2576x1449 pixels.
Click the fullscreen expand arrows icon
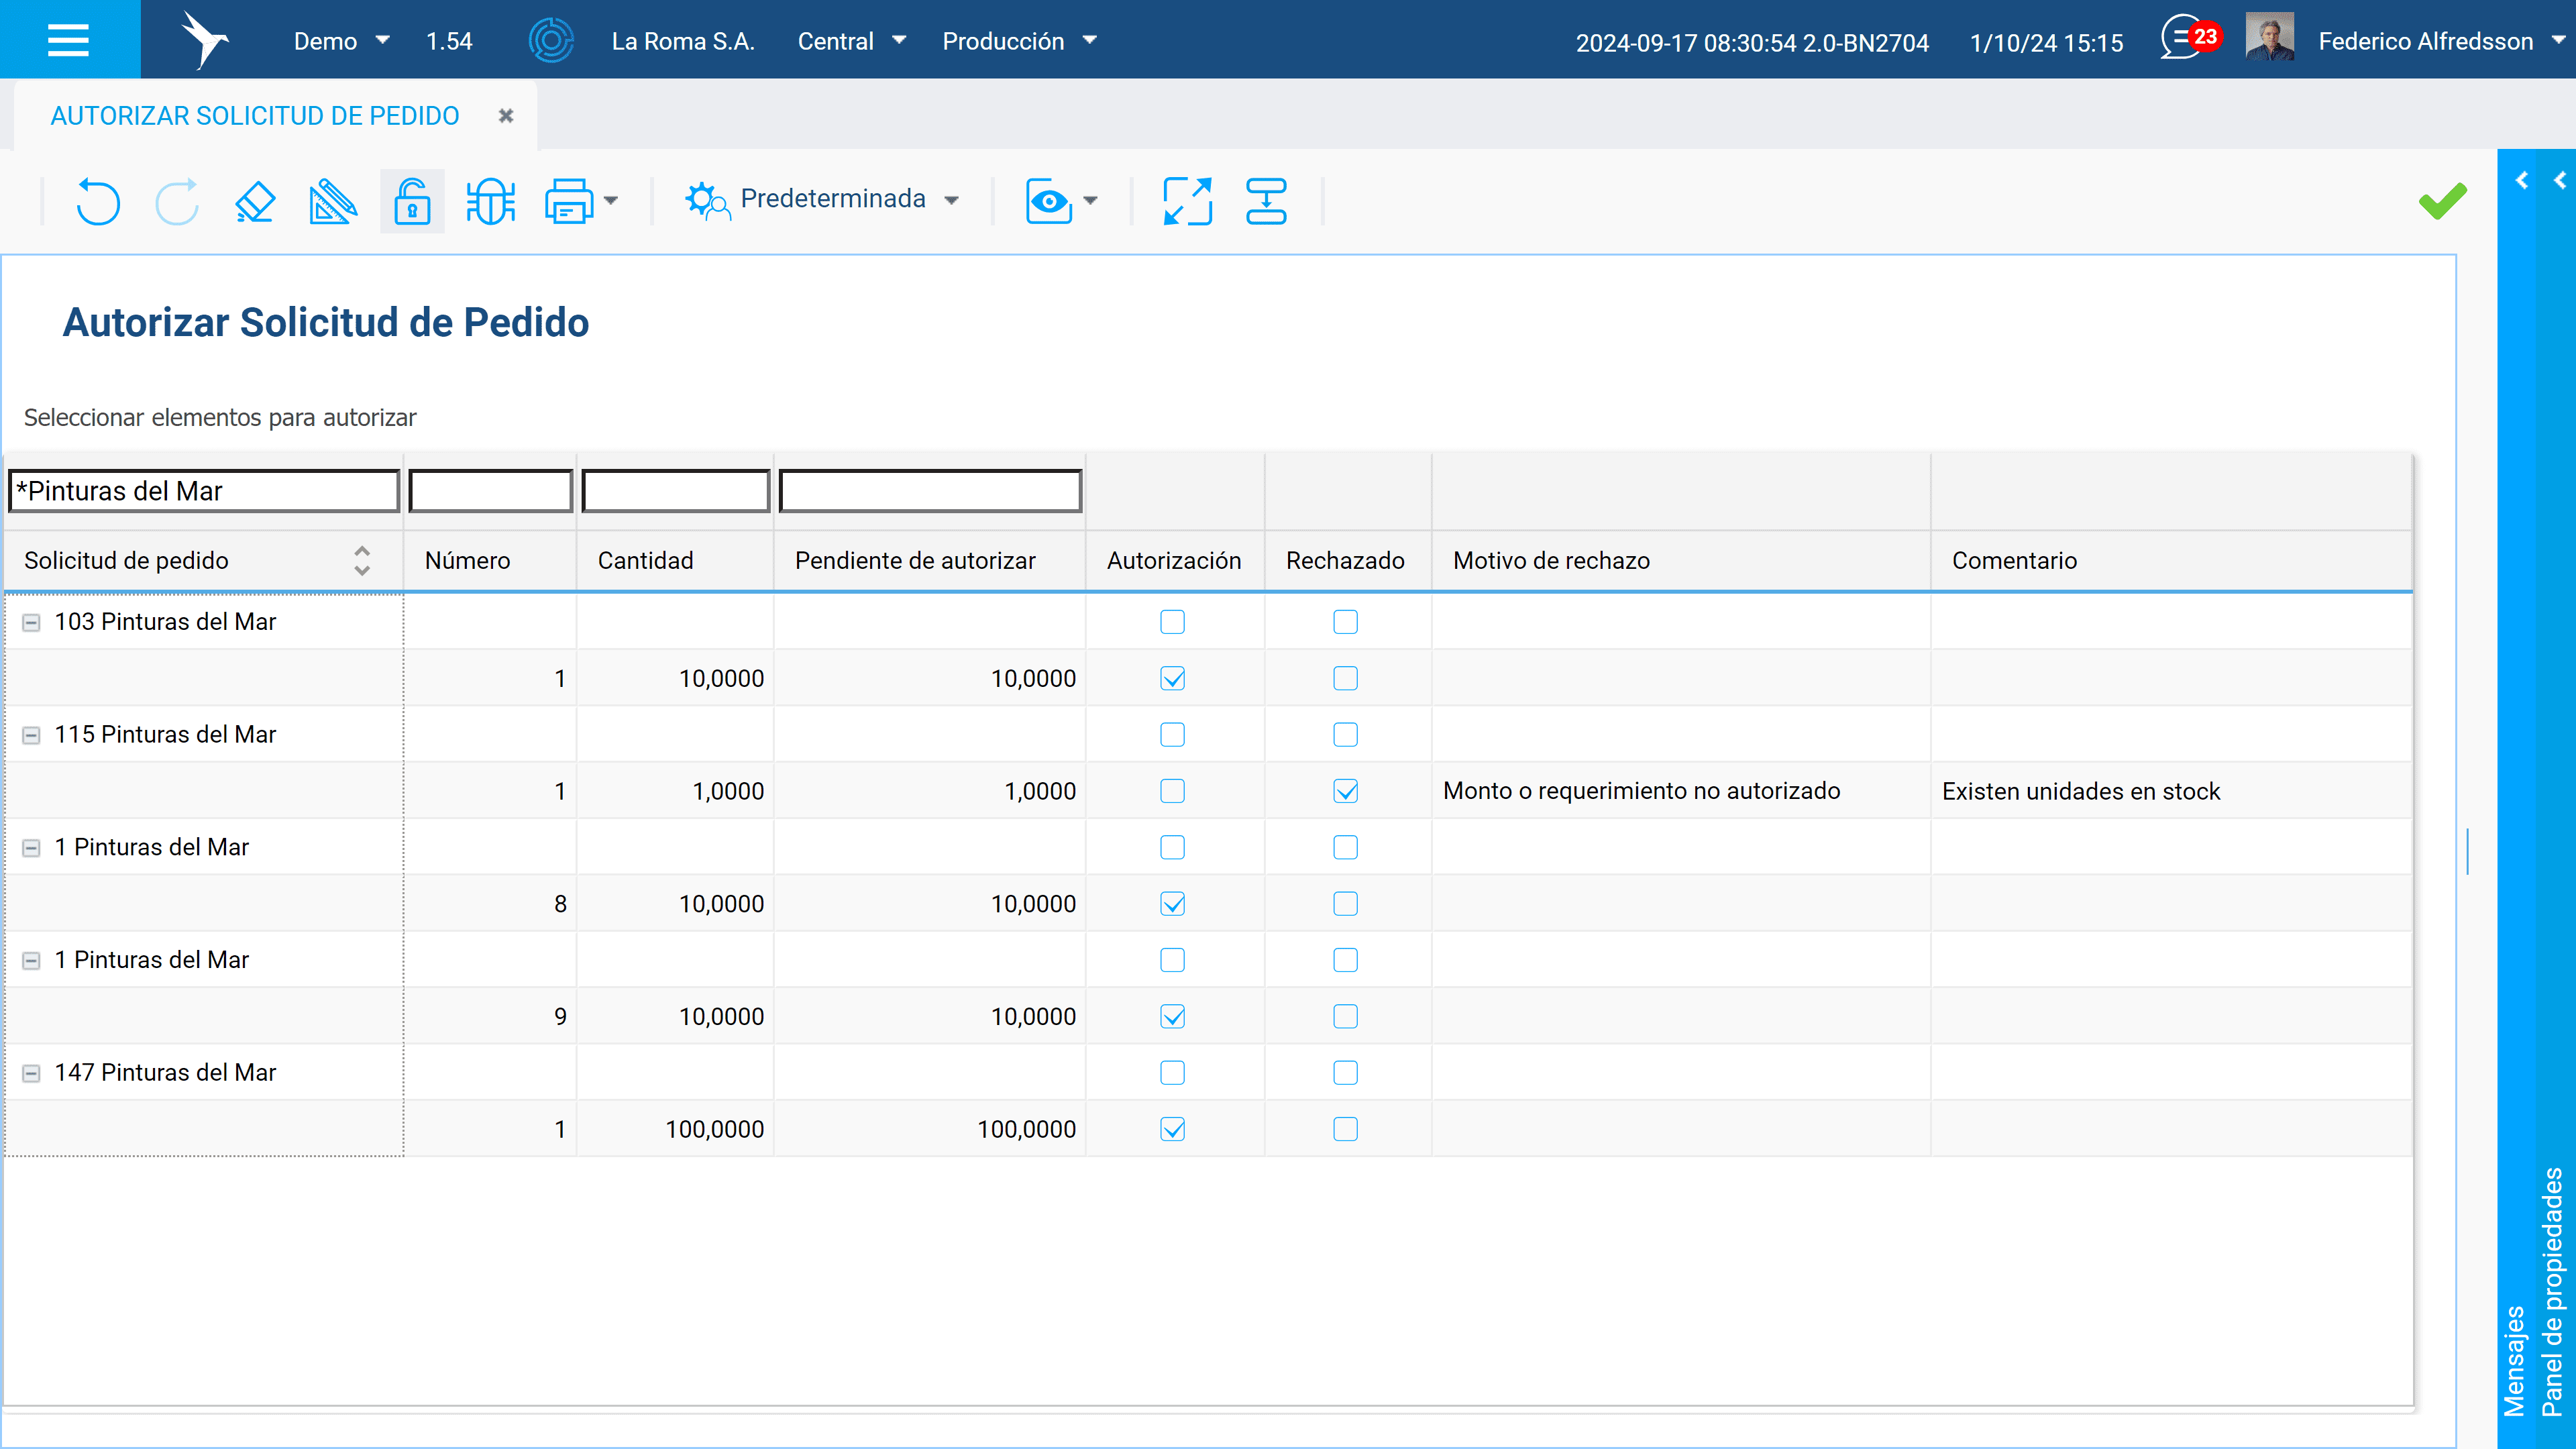[x=1187, y=201]
